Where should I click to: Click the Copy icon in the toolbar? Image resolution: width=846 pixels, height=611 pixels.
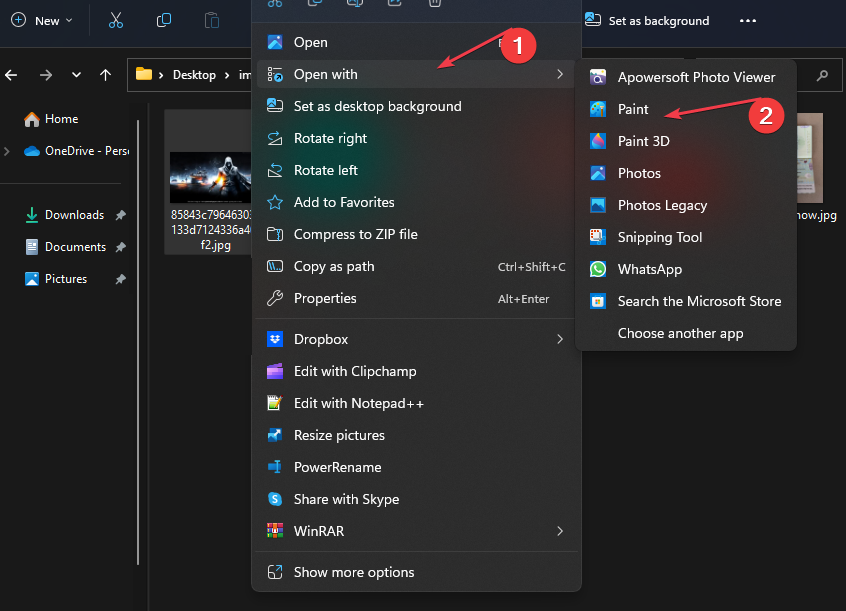[163, 21]
